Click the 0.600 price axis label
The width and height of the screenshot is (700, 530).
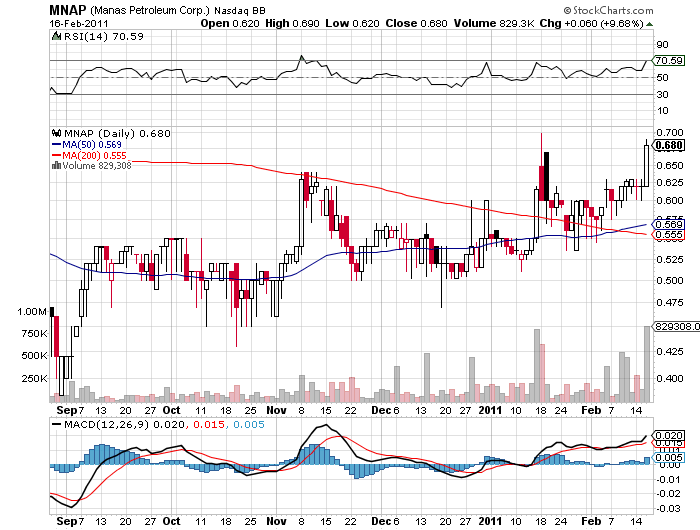click(670, 200)
